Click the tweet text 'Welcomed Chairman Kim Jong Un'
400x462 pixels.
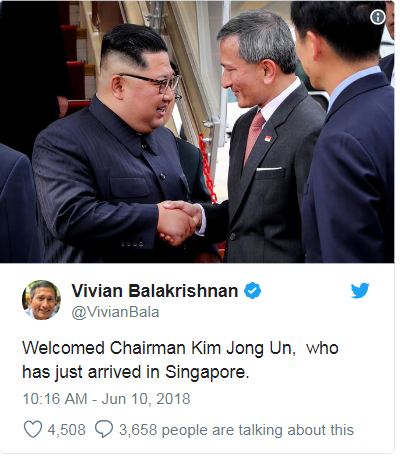[159, 348]
